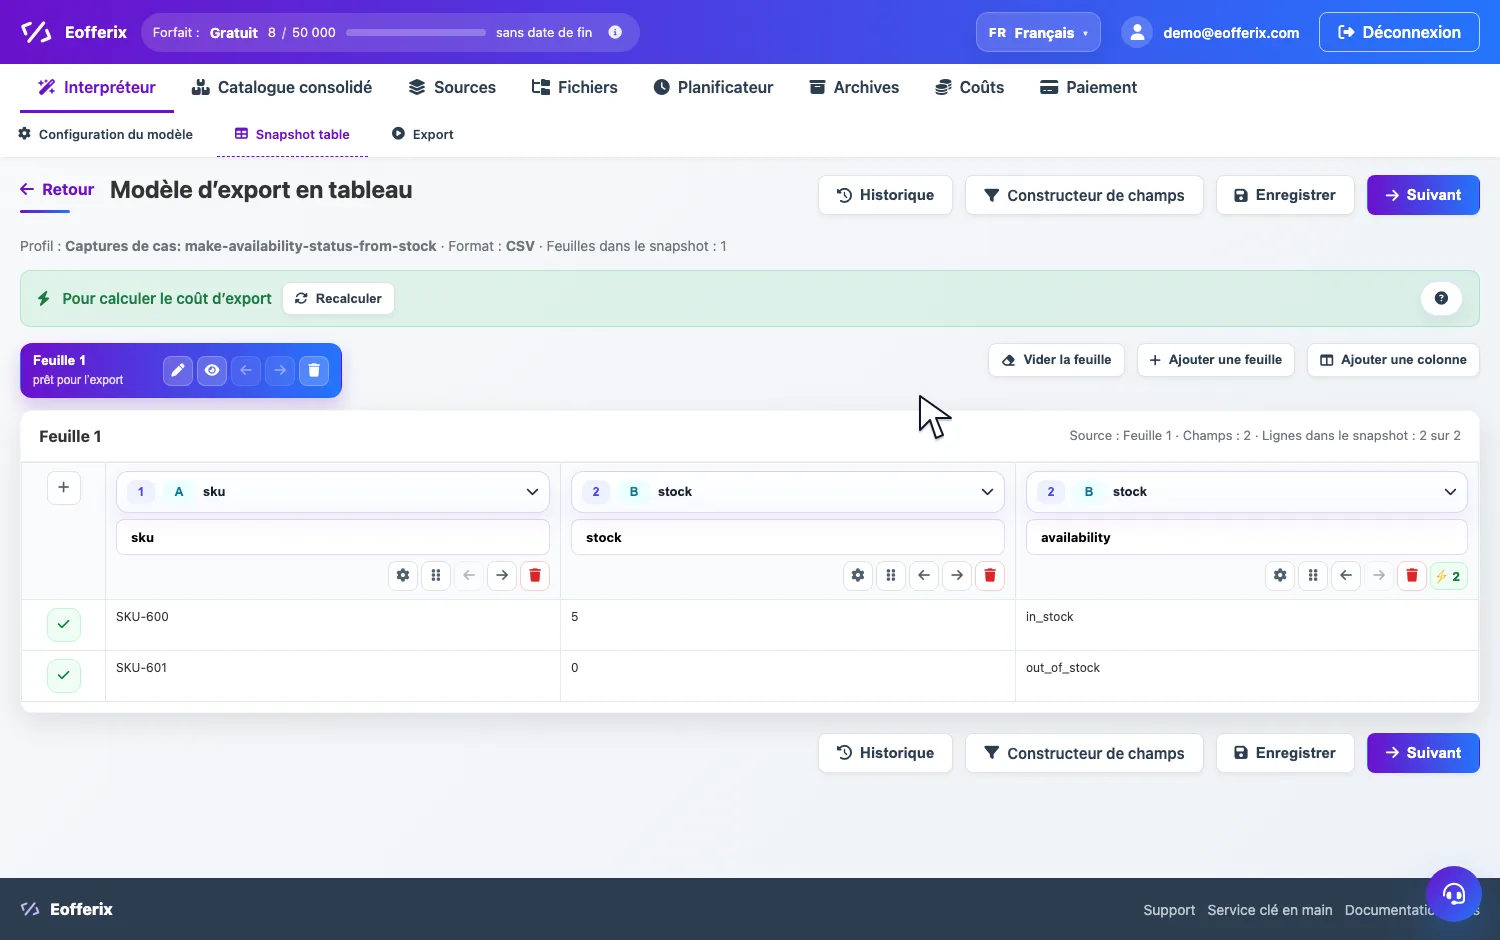Click Ajouter une feuille button

coord(1216,360)
